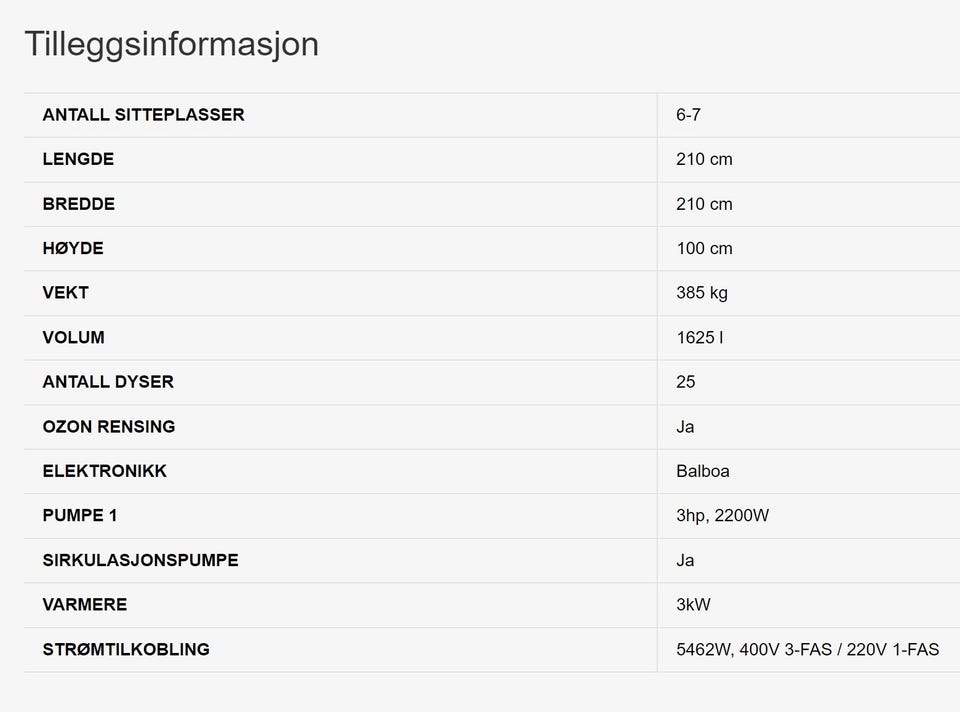Click the 25 nozzle count value
The height and width of the screenshot is (712, 960).
pos(686,382)
